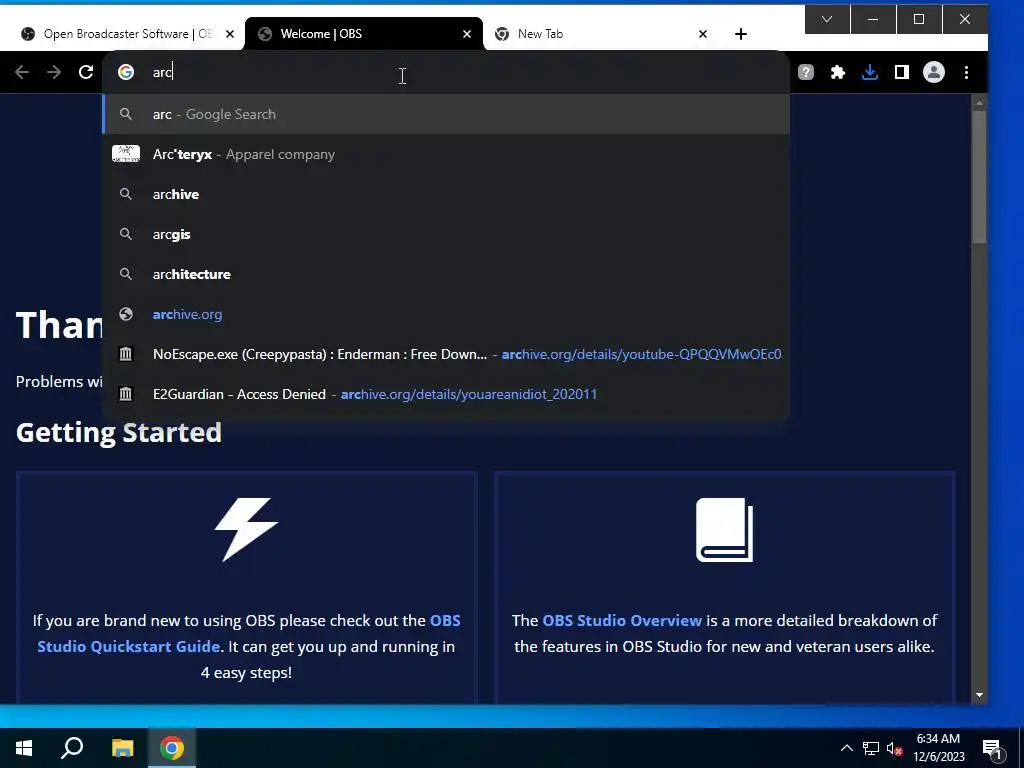Open the OBS Studio Overview link

pos(622,620)
